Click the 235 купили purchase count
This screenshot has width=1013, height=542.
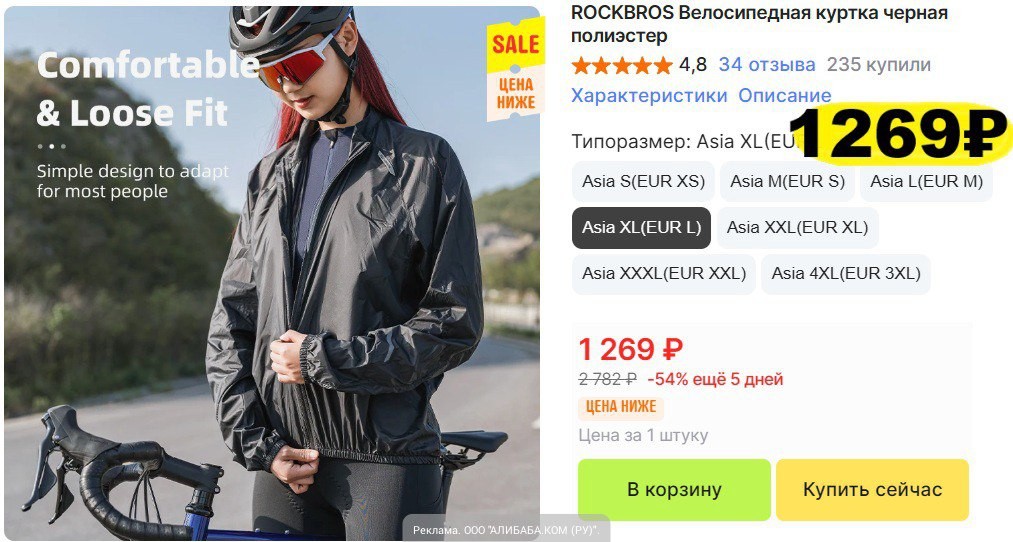pos(879,65)
